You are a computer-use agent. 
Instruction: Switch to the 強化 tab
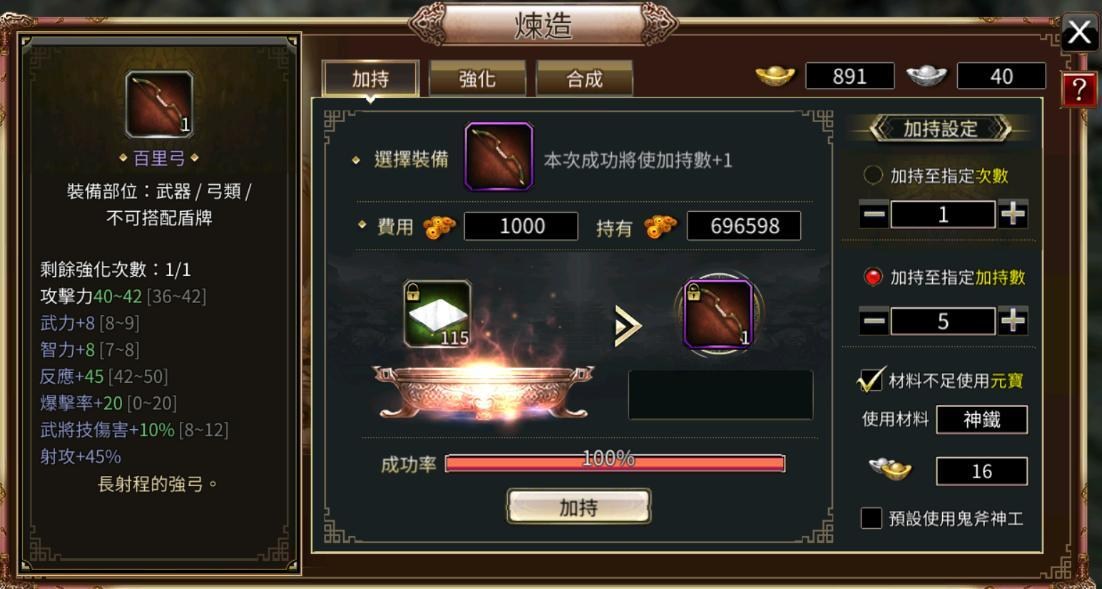(477, 78)
